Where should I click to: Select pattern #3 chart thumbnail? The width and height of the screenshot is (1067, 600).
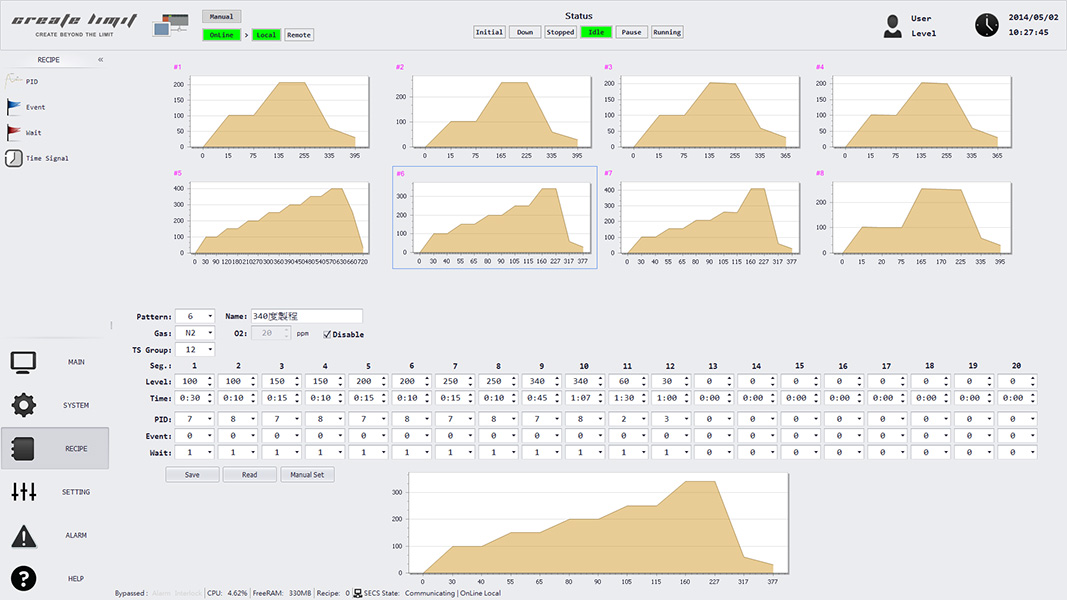point(702,113)
